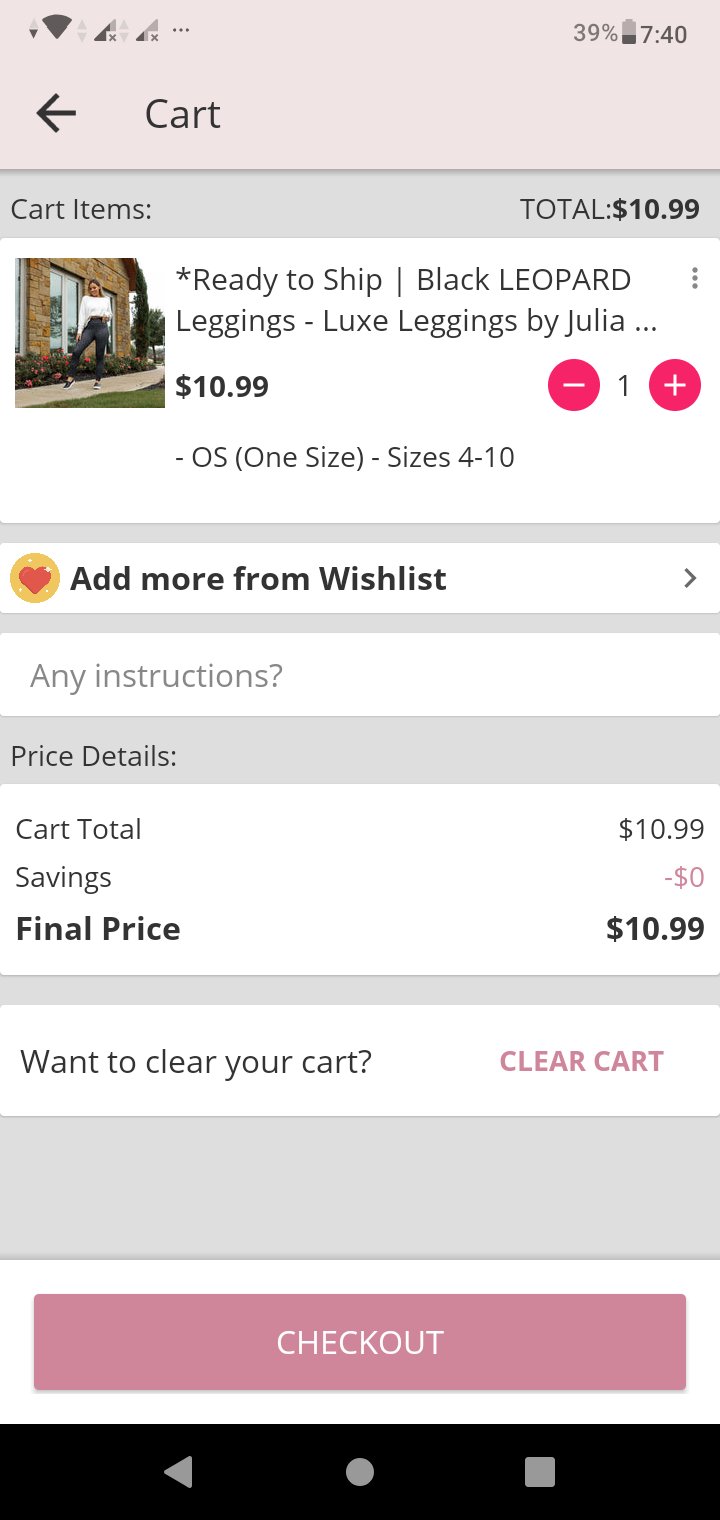Decrease leggings quantity with minus button

[574, 386]
